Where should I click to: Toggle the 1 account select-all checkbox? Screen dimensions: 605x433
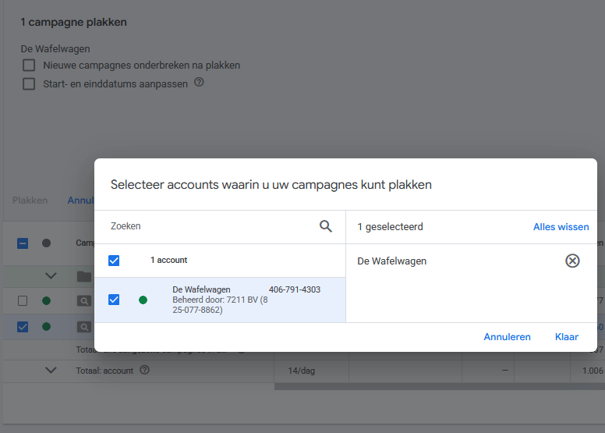pos(114,260)
